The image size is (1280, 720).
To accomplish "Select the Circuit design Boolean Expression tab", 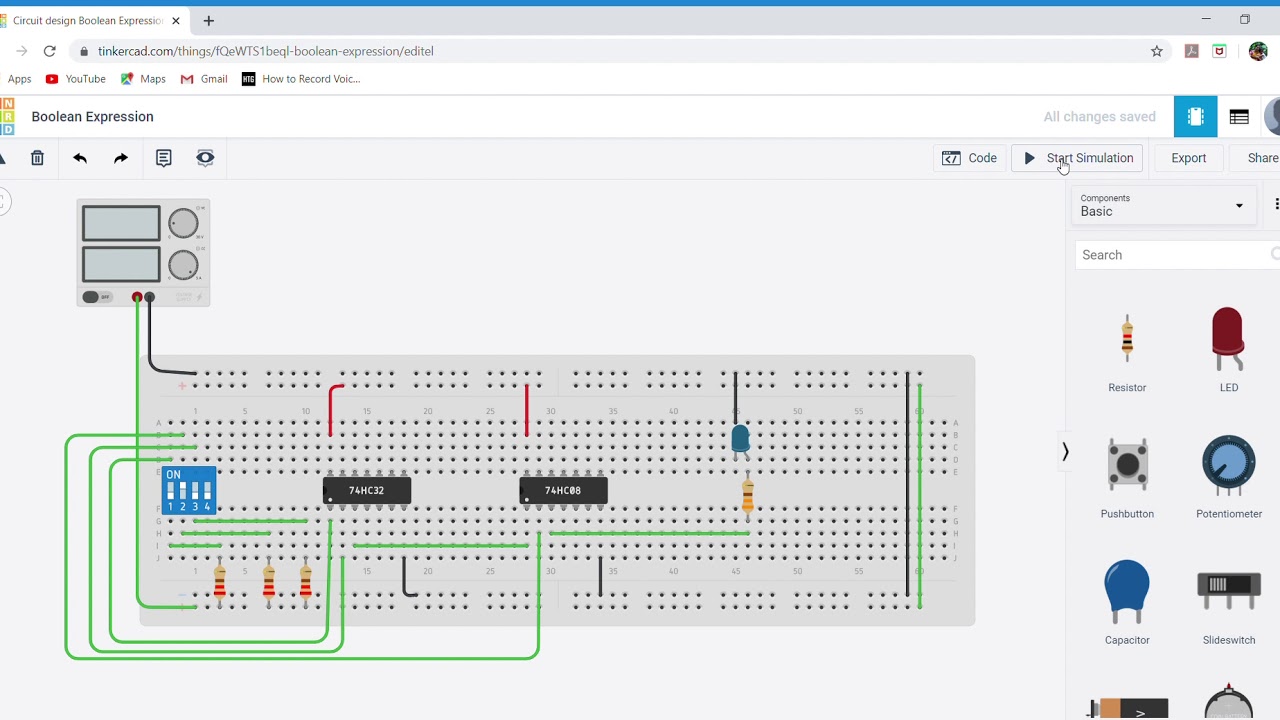I will 90,20.
